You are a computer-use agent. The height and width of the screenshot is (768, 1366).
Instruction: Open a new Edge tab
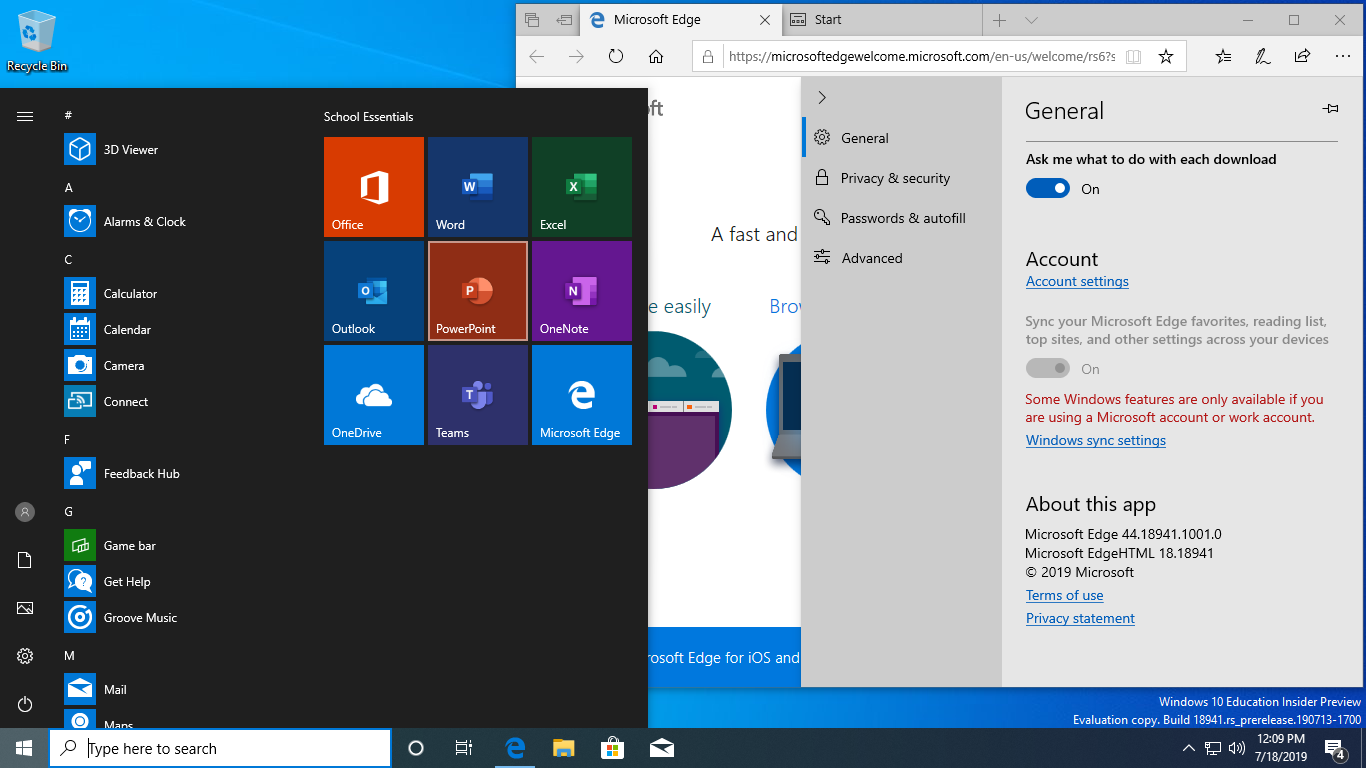click(1000, 20)
